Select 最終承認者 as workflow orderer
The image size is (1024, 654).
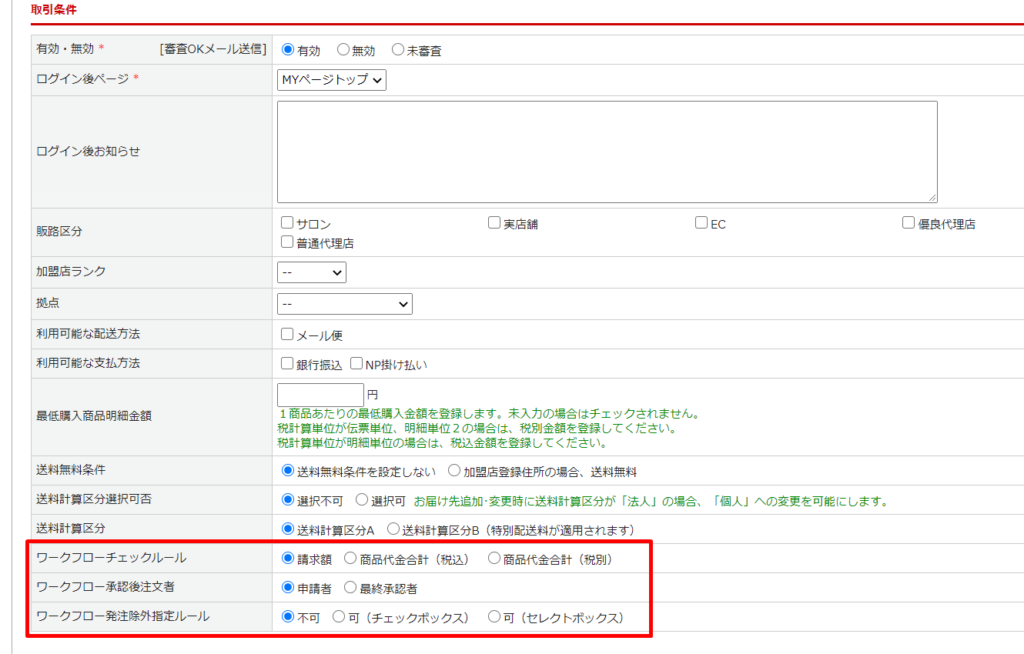(350, 588)
